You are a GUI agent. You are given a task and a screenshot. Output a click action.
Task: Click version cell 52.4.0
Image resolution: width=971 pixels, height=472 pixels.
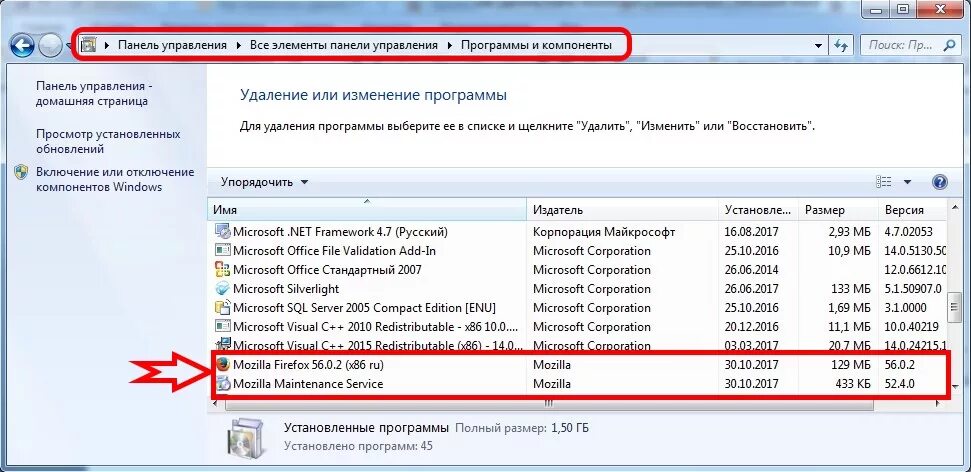coord(900,384)
